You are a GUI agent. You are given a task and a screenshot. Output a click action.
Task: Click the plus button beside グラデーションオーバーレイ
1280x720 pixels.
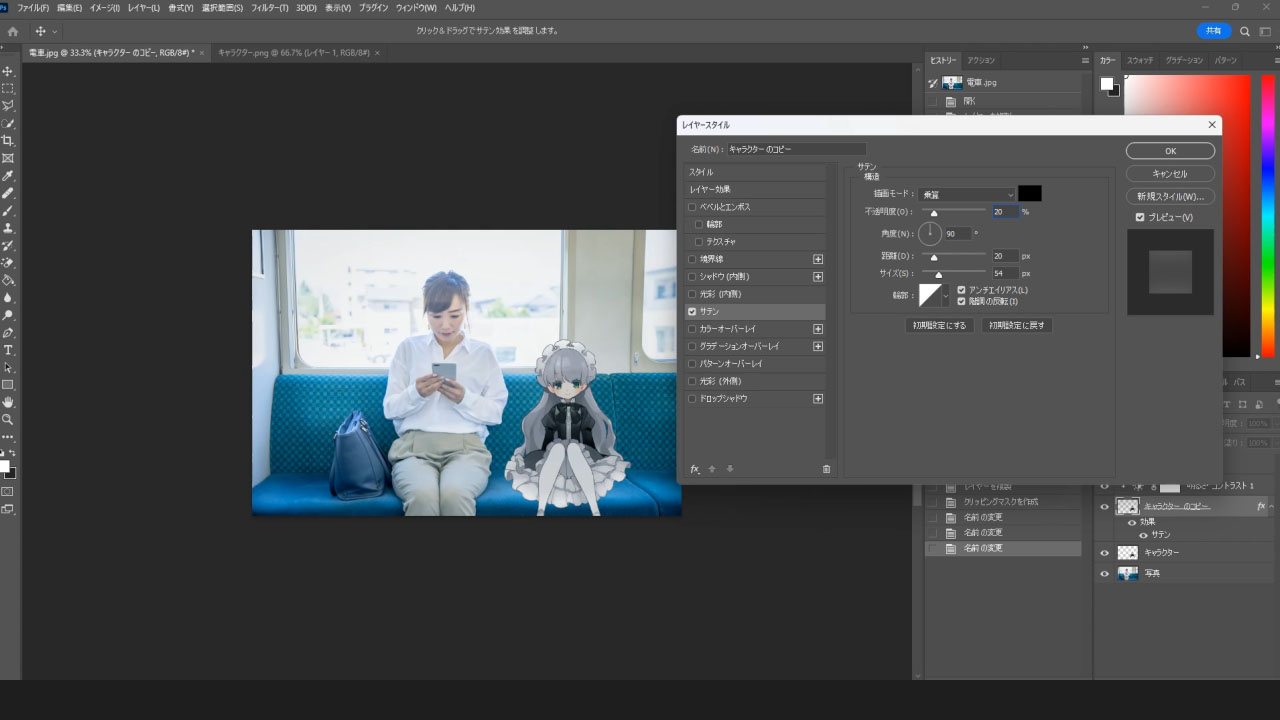click(818, 346)
